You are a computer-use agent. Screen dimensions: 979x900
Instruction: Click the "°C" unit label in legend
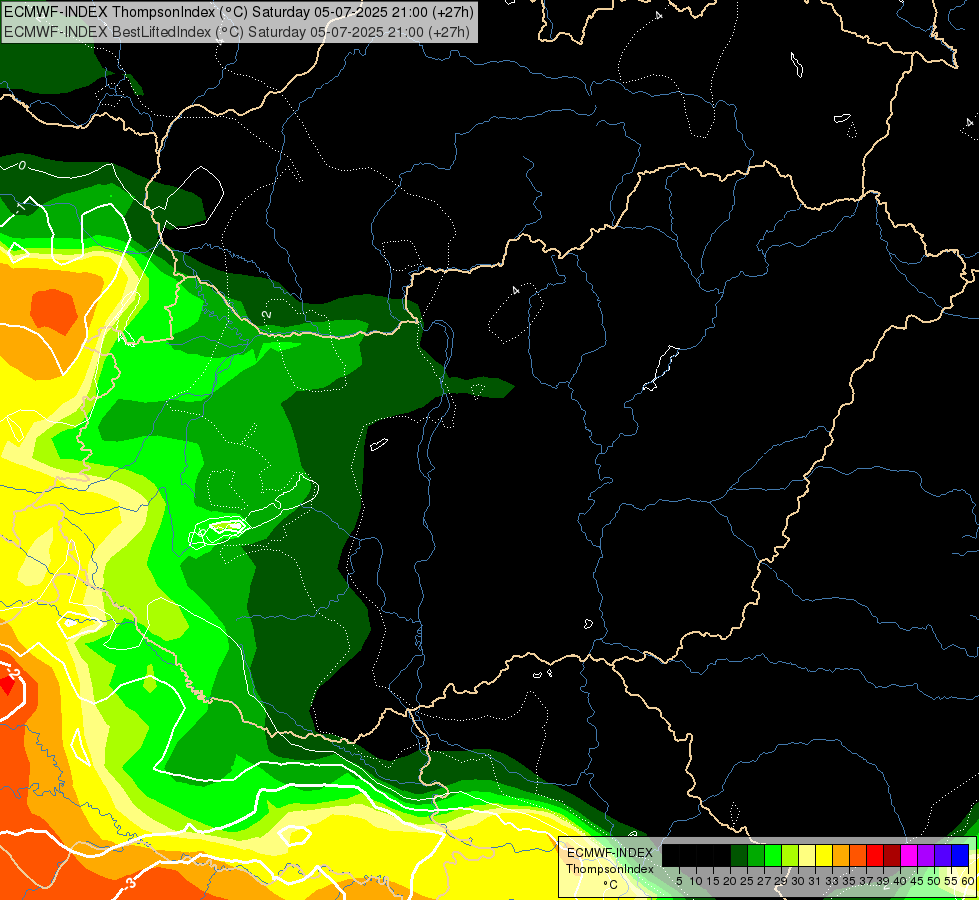(x=611, y=885)
